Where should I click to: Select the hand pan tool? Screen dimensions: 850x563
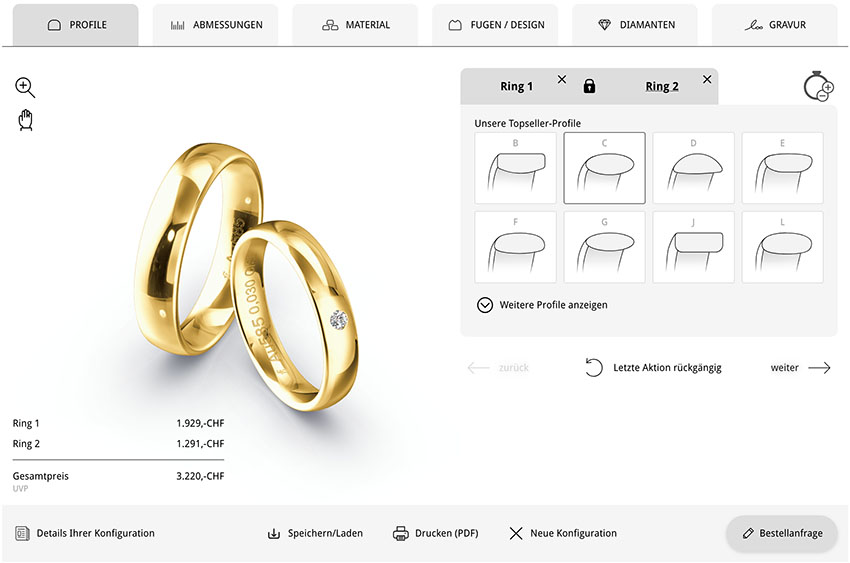pos(25,120)
